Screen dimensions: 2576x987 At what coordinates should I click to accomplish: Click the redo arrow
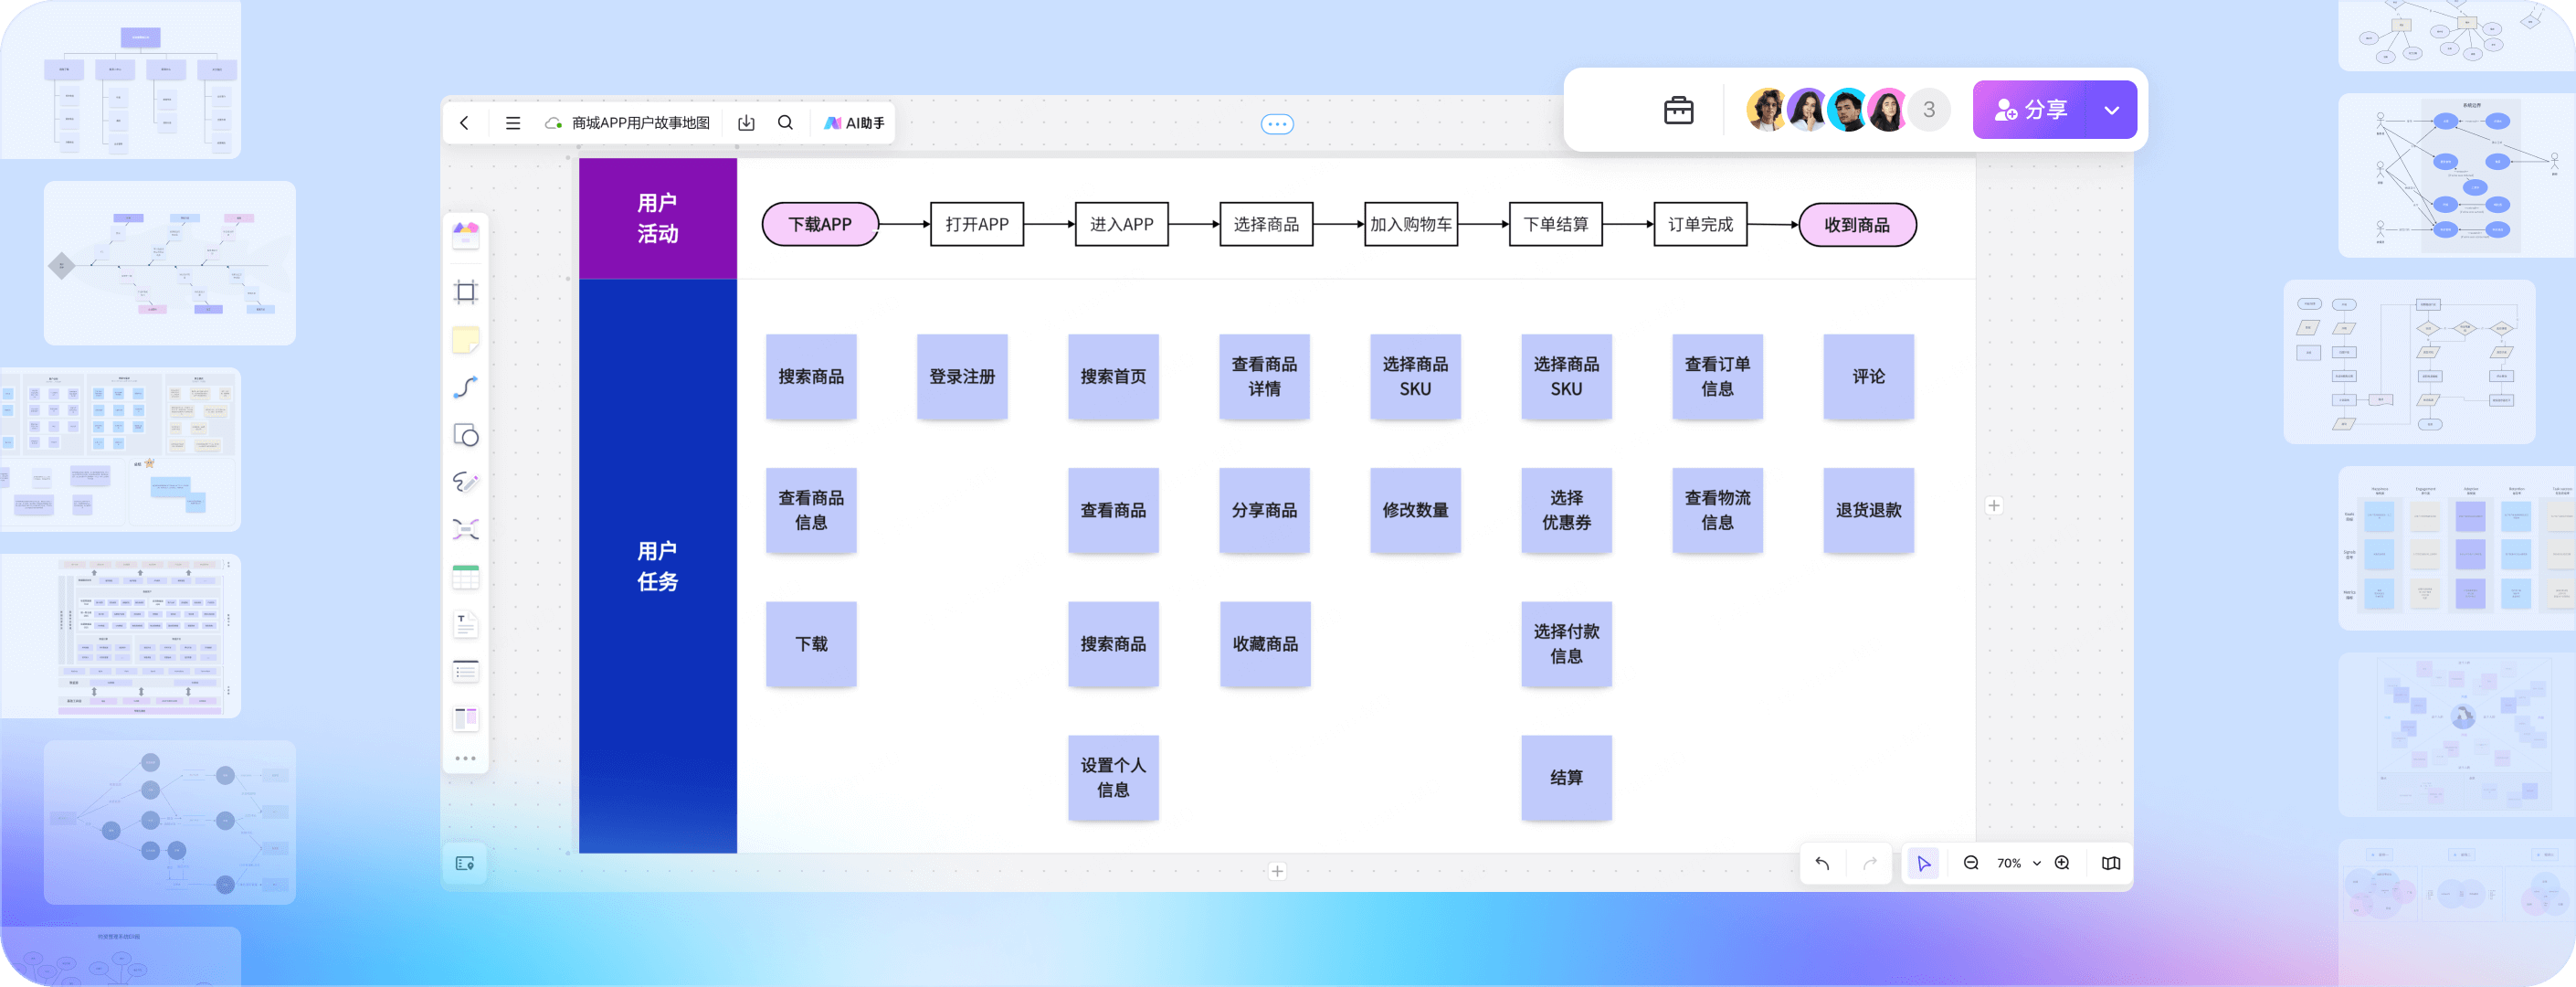pyautogui.click(x=1870, y=863)
